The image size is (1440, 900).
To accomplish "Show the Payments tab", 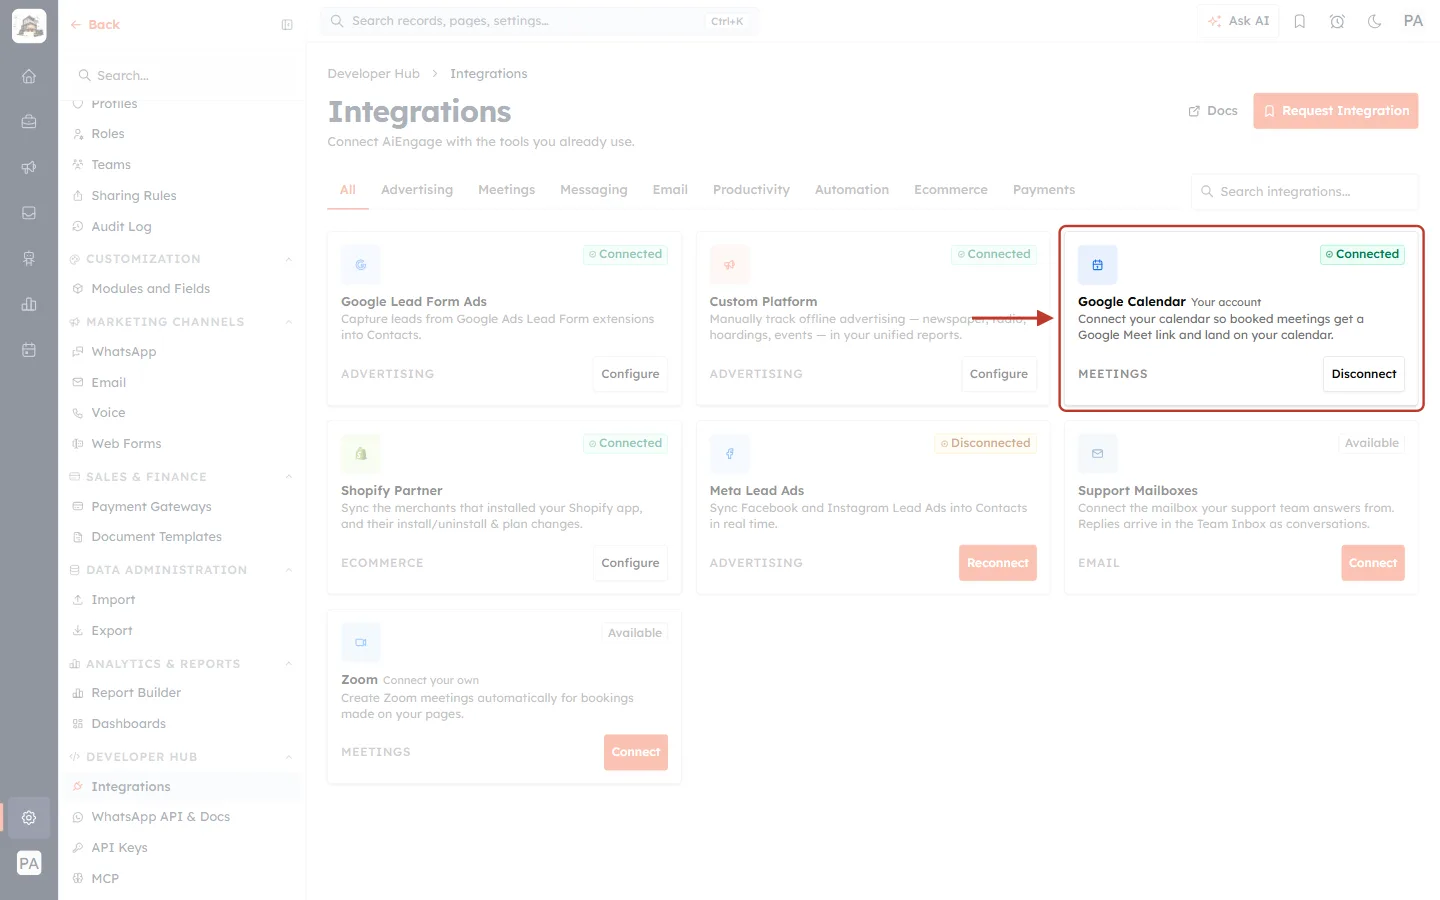I will point(1044,190).
